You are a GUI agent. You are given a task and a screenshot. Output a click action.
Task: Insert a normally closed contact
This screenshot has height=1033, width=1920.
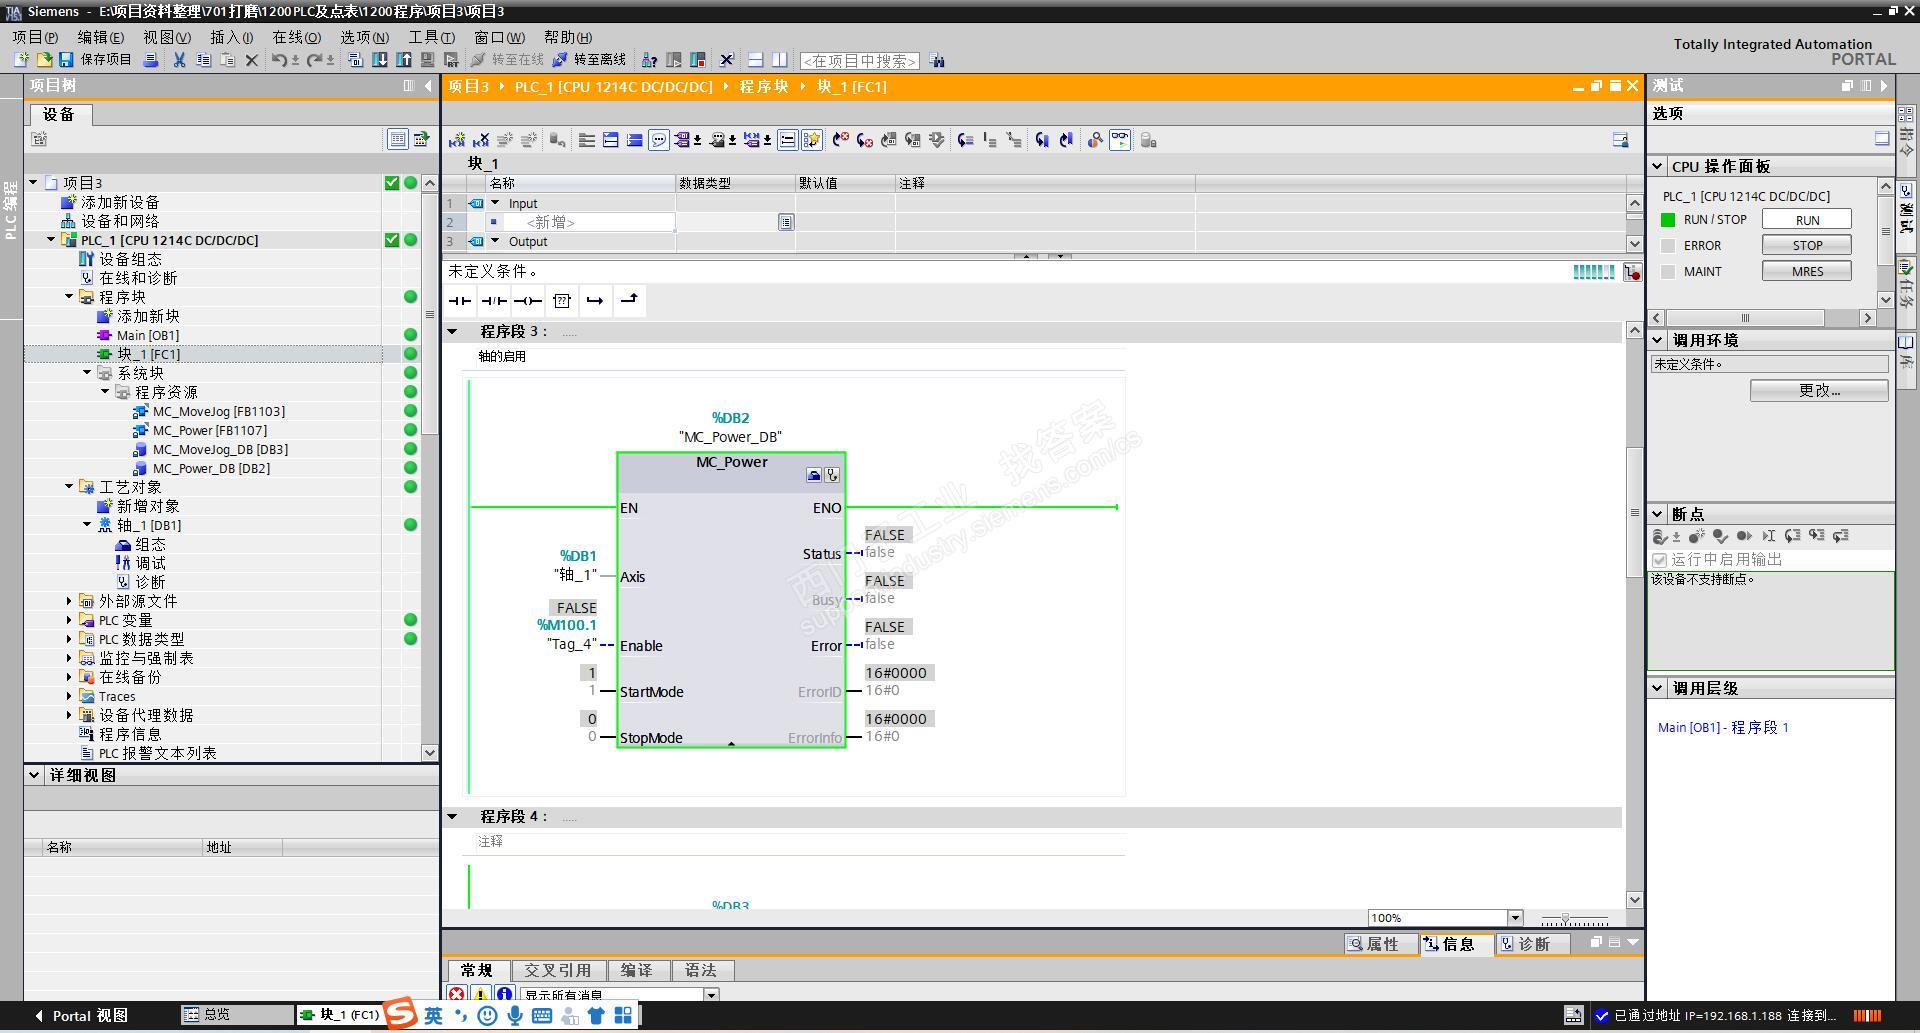[x=494, y=301]
